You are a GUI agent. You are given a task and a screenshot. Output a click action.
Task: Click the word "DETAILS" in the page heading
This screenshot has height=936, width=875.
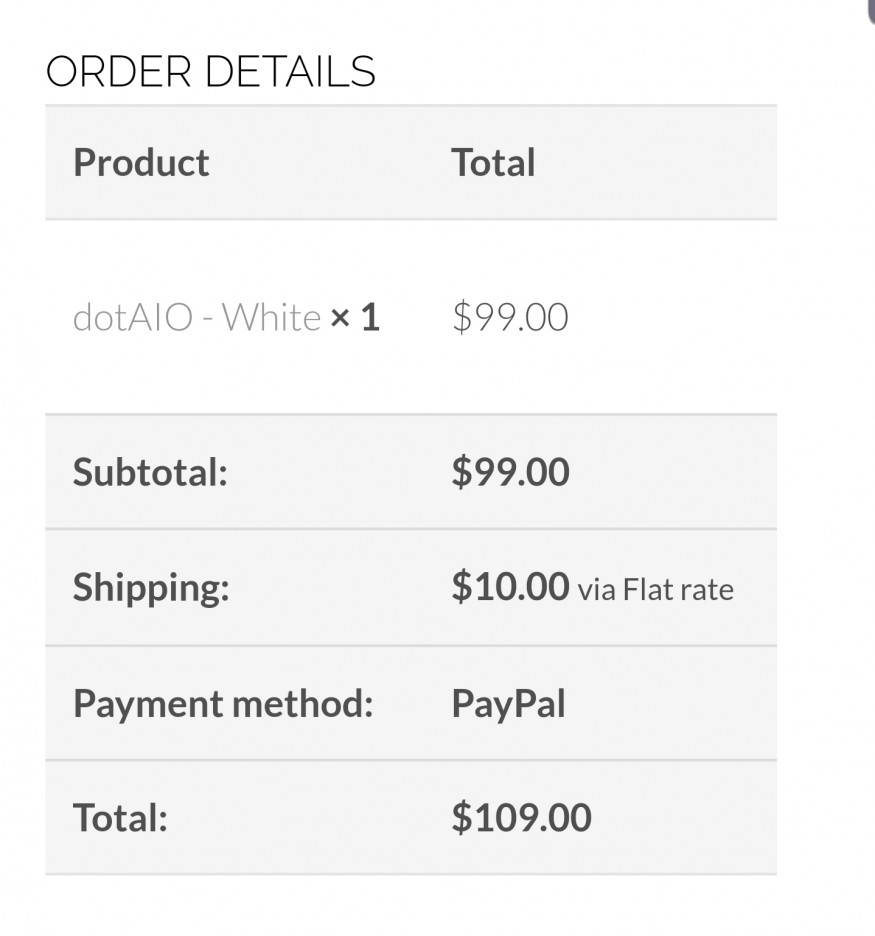(x=290, y=72)
